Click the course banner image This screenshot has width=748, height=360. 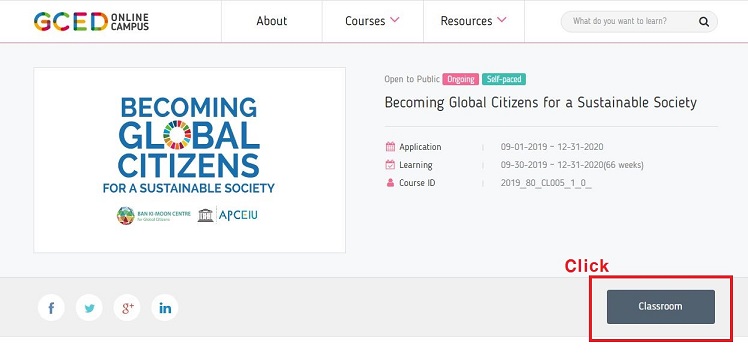pyautogui.click(x=189, y=160)
